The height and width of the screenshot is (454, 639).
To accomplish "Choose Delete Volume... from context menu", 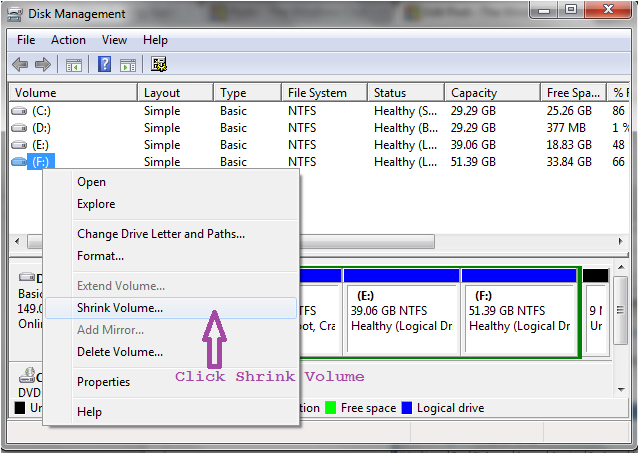I will (120, 352).
